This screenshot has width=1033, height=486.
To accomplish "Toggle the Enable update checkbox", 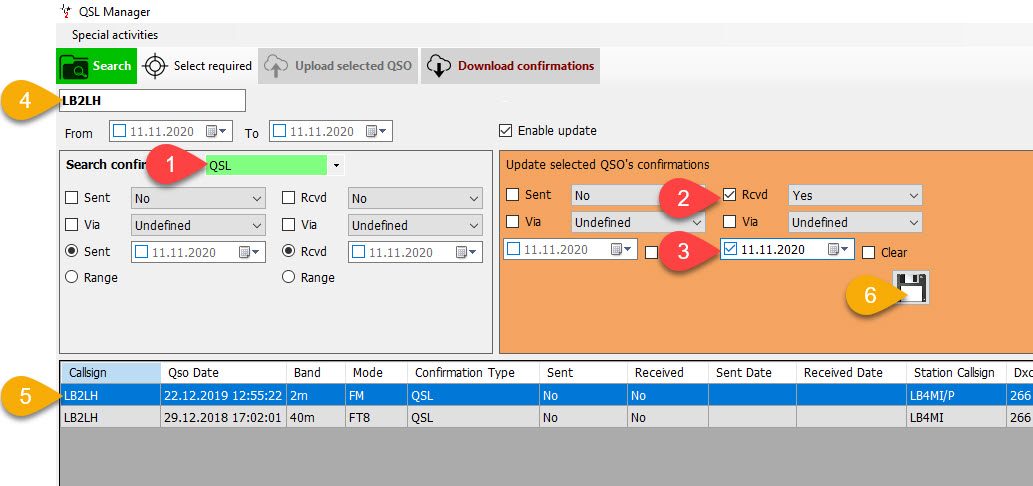I will pyautogui.click(x=505, y=130).
